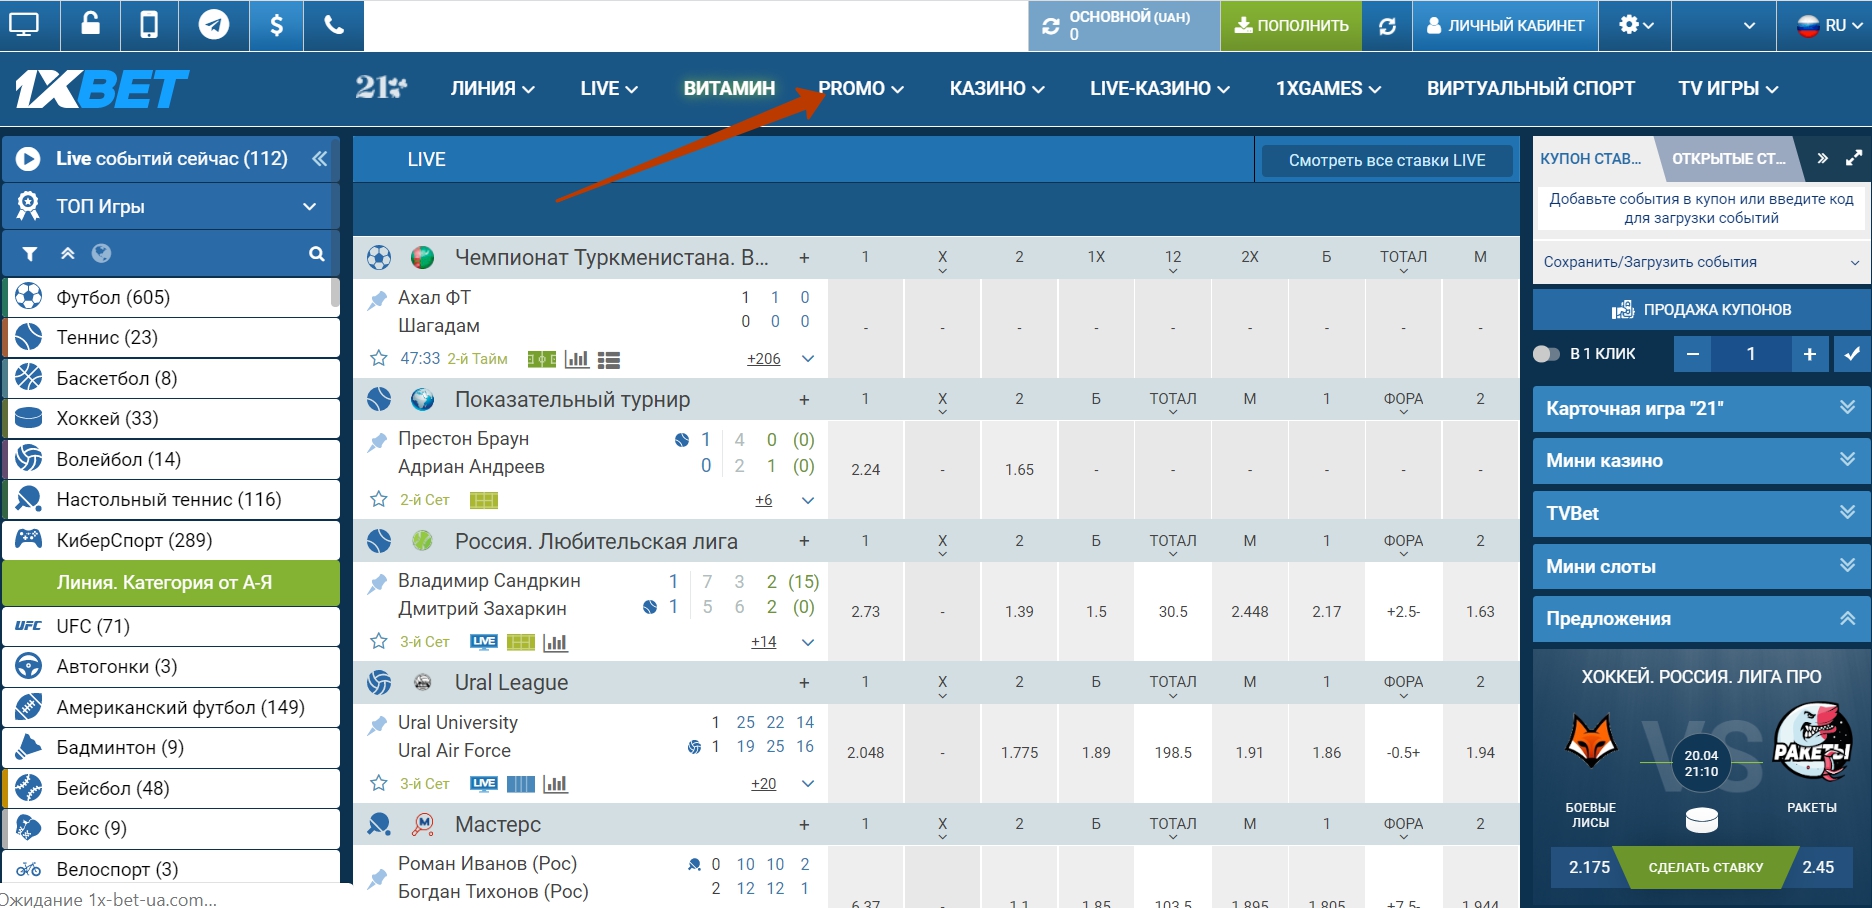Open the 21 card game icon in navigation

[x=381, y=88]
